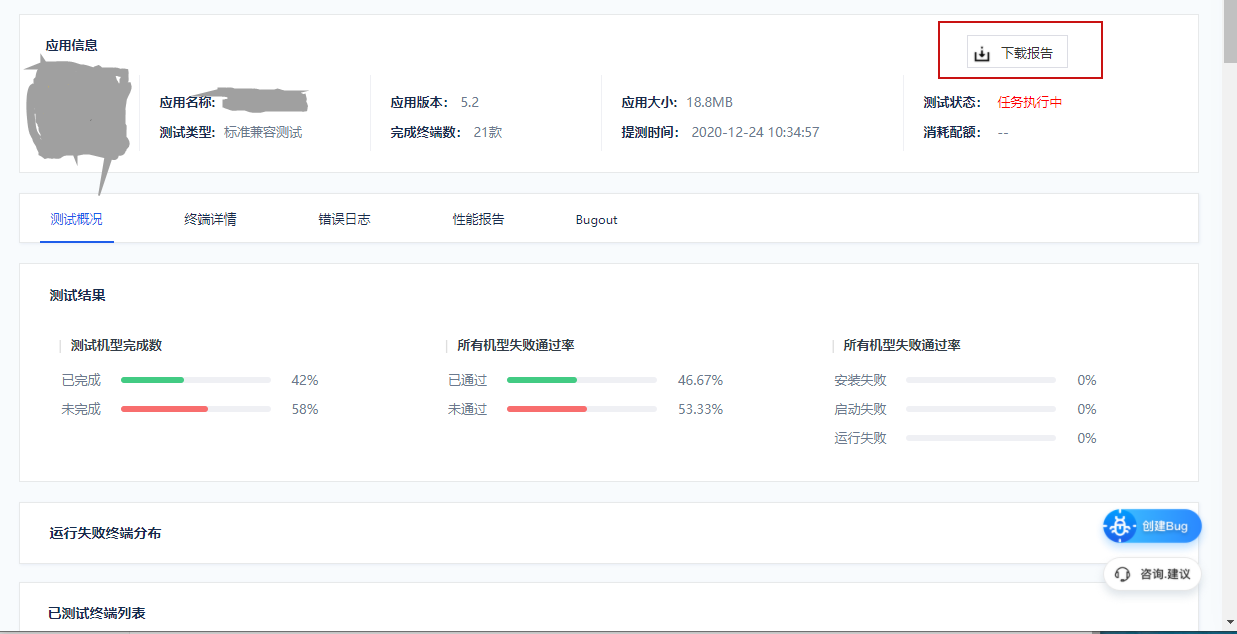Click the 0% value beside 运行失败
The width and height of the screenshot is (1237, 634).
tap(1087, 438)
